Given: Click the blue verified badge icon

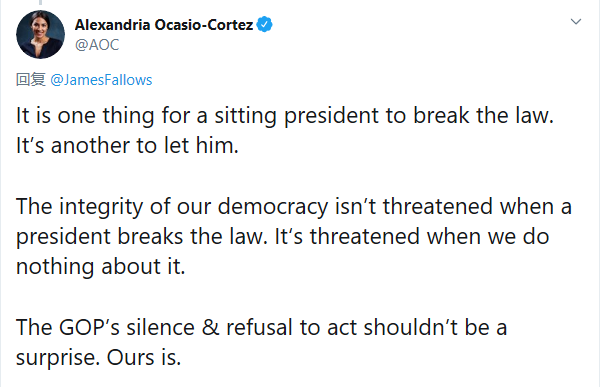Looking at the screenshot, I should coord(265,25).
